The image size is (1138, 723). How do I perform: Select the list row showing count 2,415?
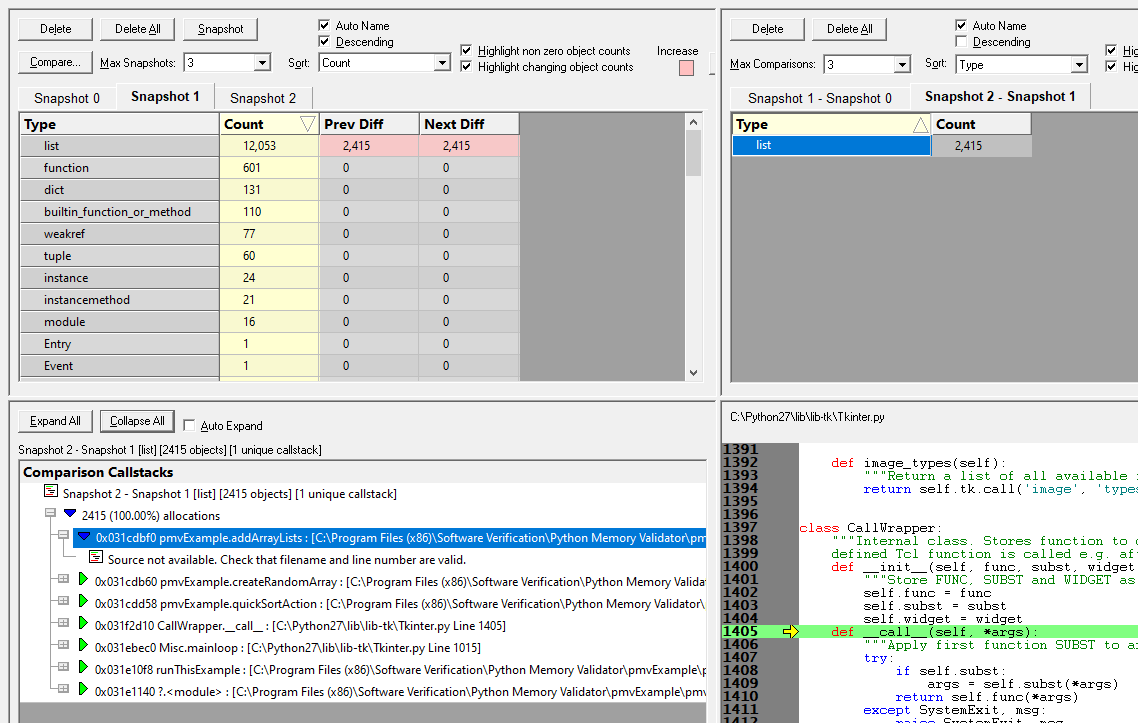[x=830, y=145]
